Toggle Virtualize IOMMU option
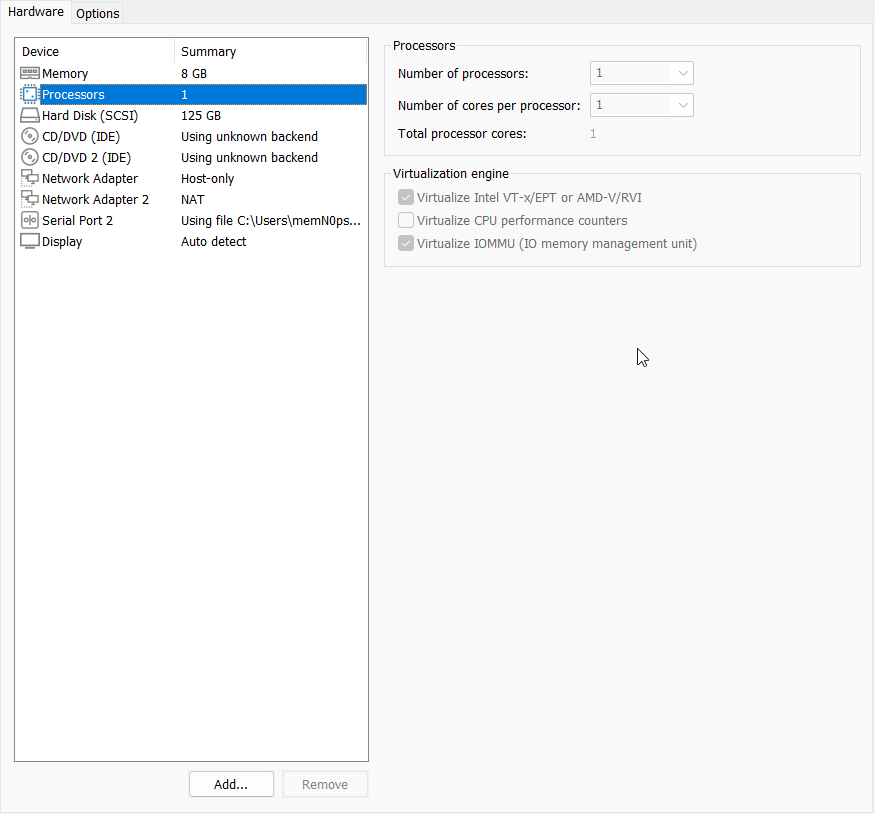Viewport: 875px width, 814px height. point(406,243)
